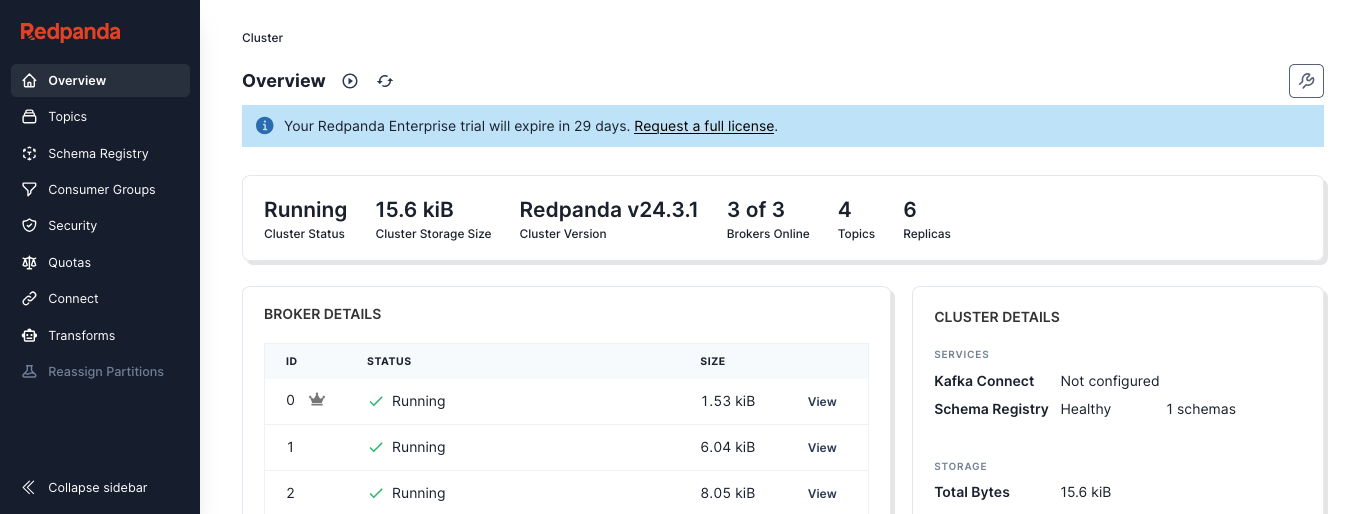1366x514 pixels.
Task: Click the 3 of 3 brokers online stat
Action: [756, 210]
